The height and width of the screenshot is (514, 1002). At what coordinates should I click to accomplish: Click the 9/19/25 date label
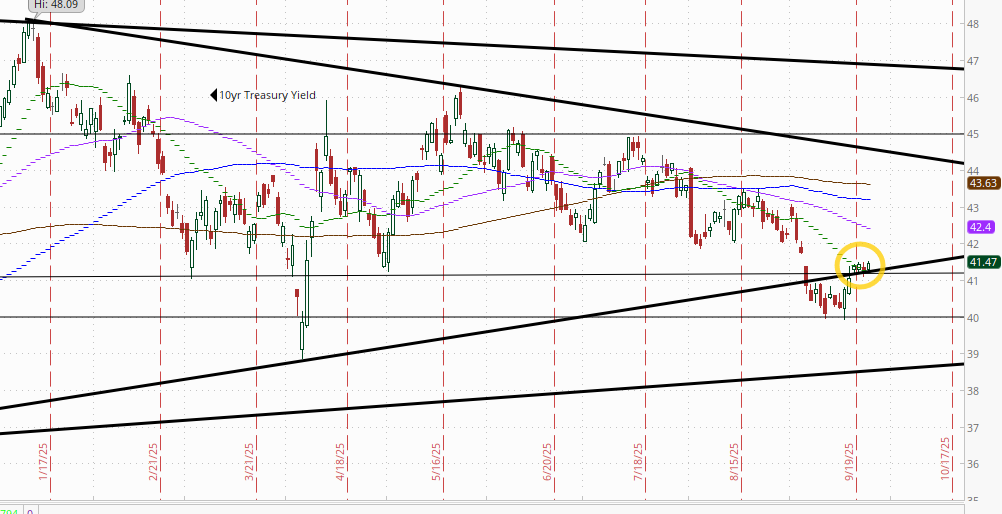[x=850, y=462]
